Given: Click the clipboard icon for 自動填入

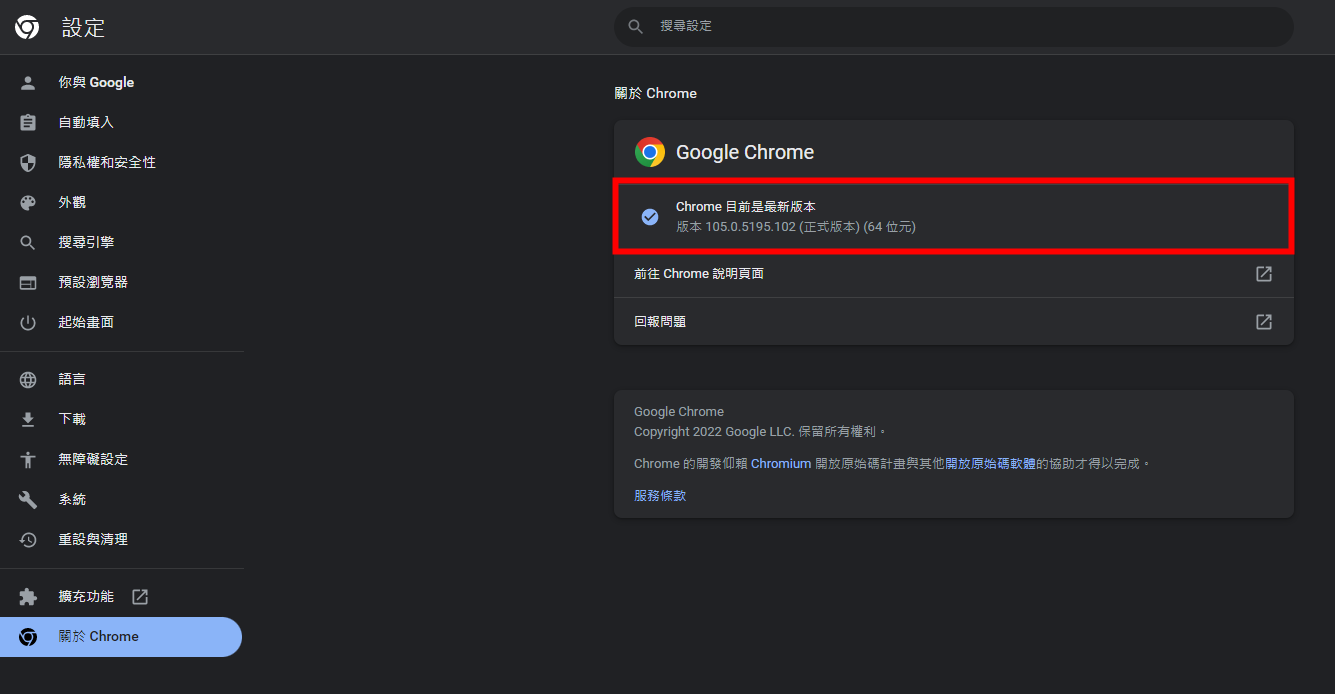Looking at the screenshot, I should [x=28, y=123].
